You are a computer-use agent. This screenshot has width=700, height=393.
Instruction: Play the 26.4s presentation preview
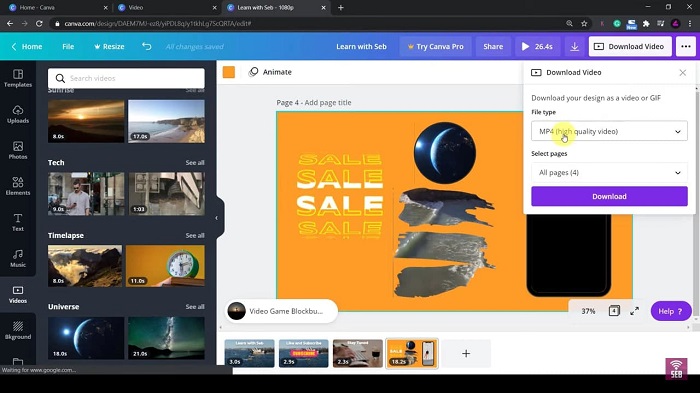point(537,46)
